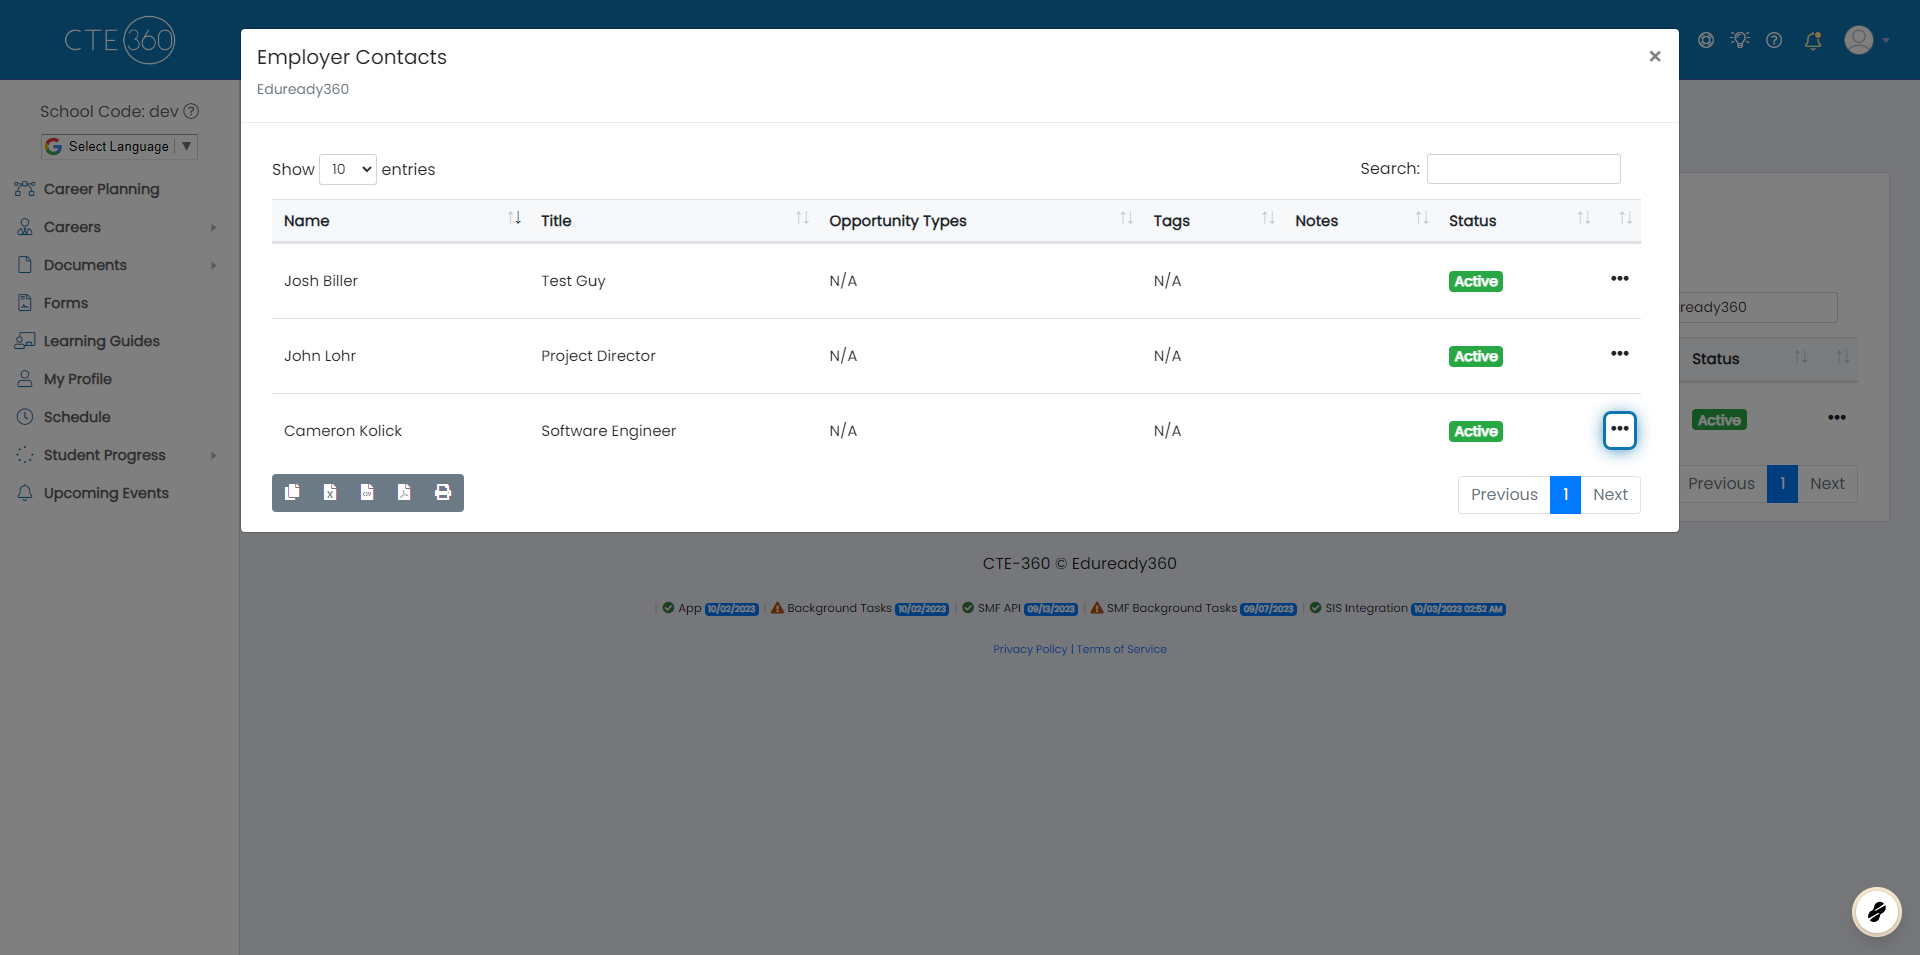Open the Terms of Service link
Screen dimensions: 1920x955
coord(1121,649)
